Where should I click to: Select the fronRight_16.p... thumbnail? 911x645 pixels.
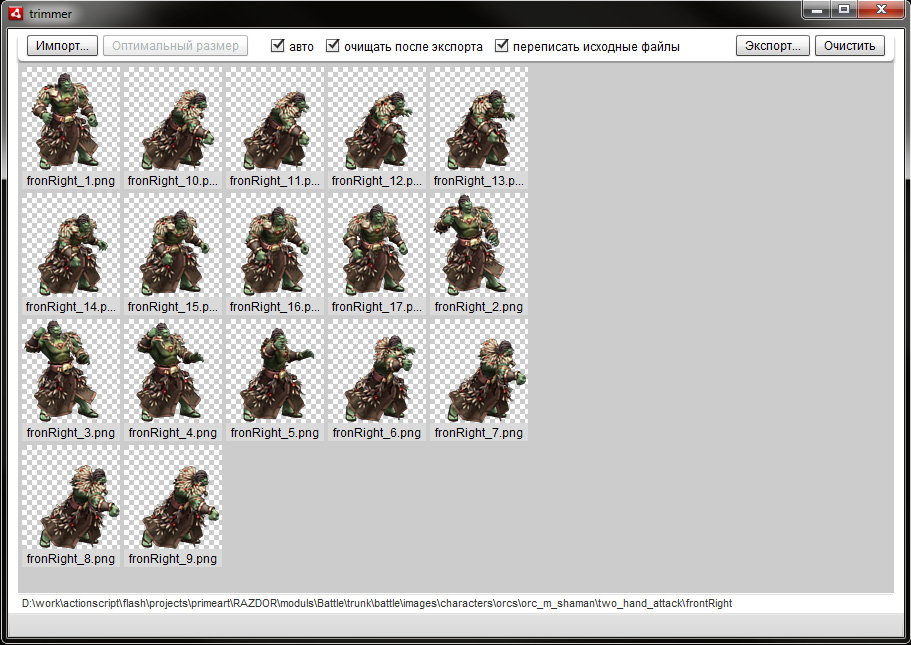click(275, 253)
